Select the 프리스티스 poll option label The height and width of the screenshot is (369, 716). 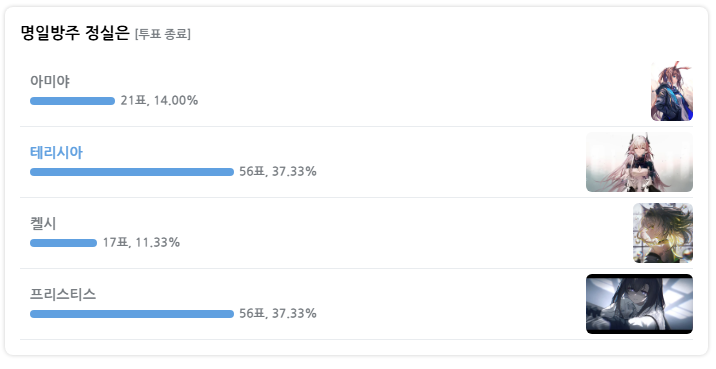pyautogui.click(x=63, y=294)
